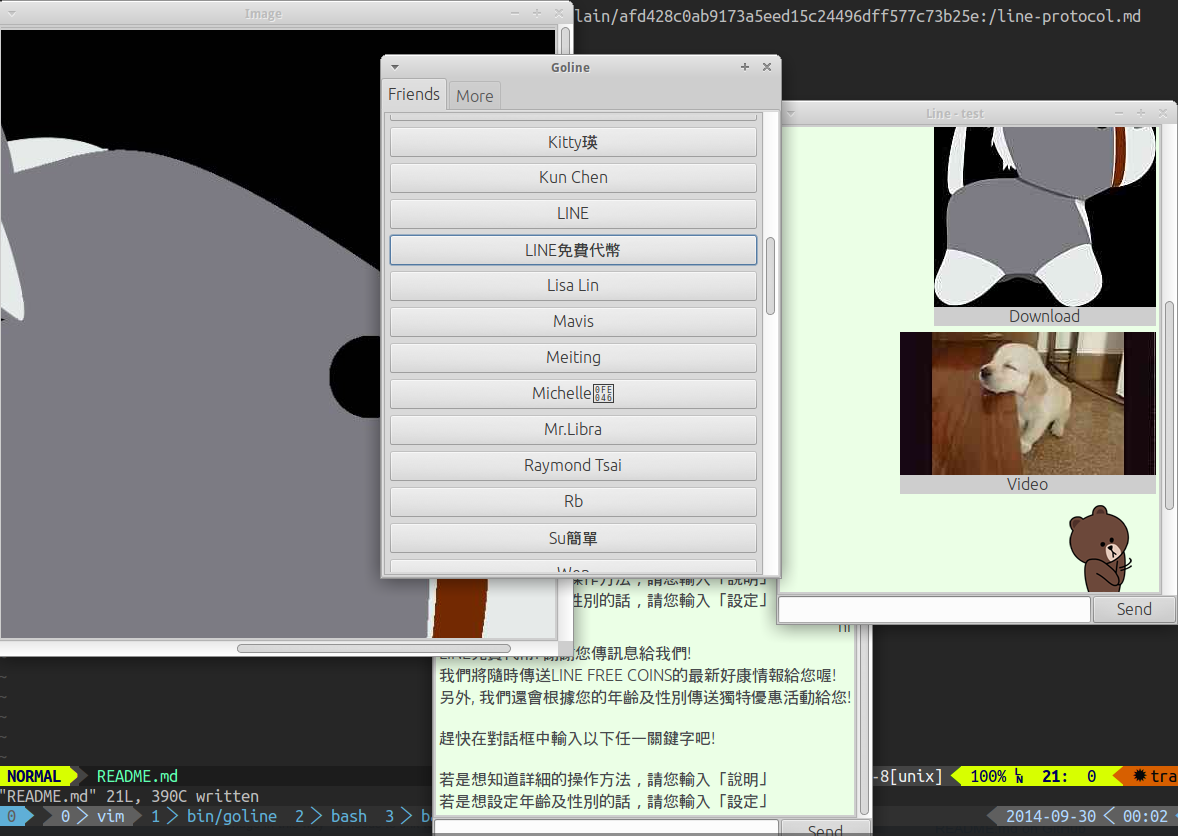
Task: Open chat with Kun Chen
Action: [573, 177]
